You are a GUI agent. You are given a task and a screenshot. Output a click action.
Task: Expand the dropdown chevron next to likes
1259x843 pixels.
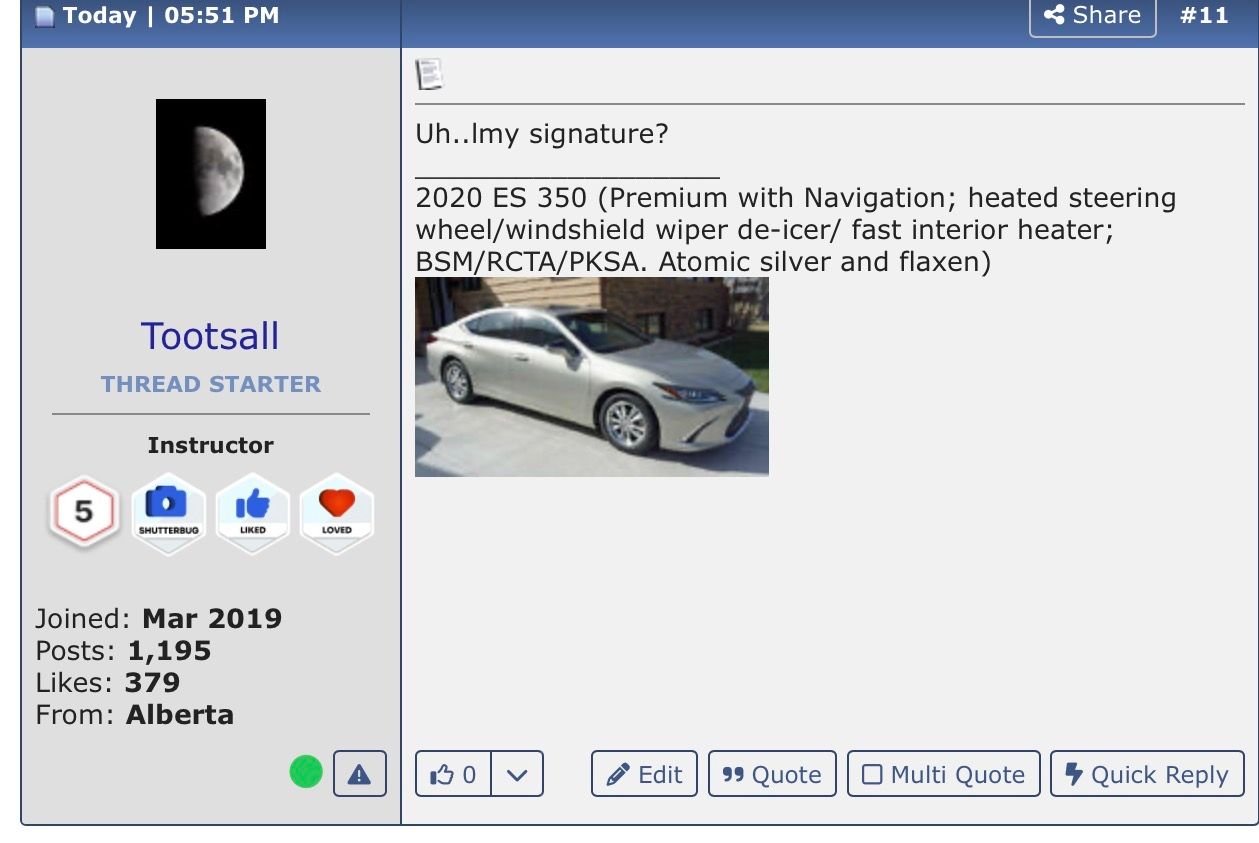517,774
